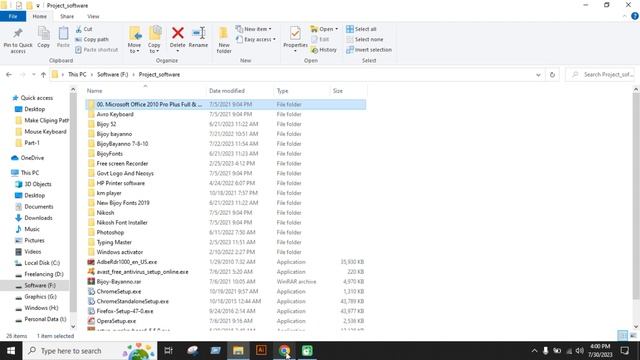
Task: Click Software (F:) in address path
Action: point(113,75)
